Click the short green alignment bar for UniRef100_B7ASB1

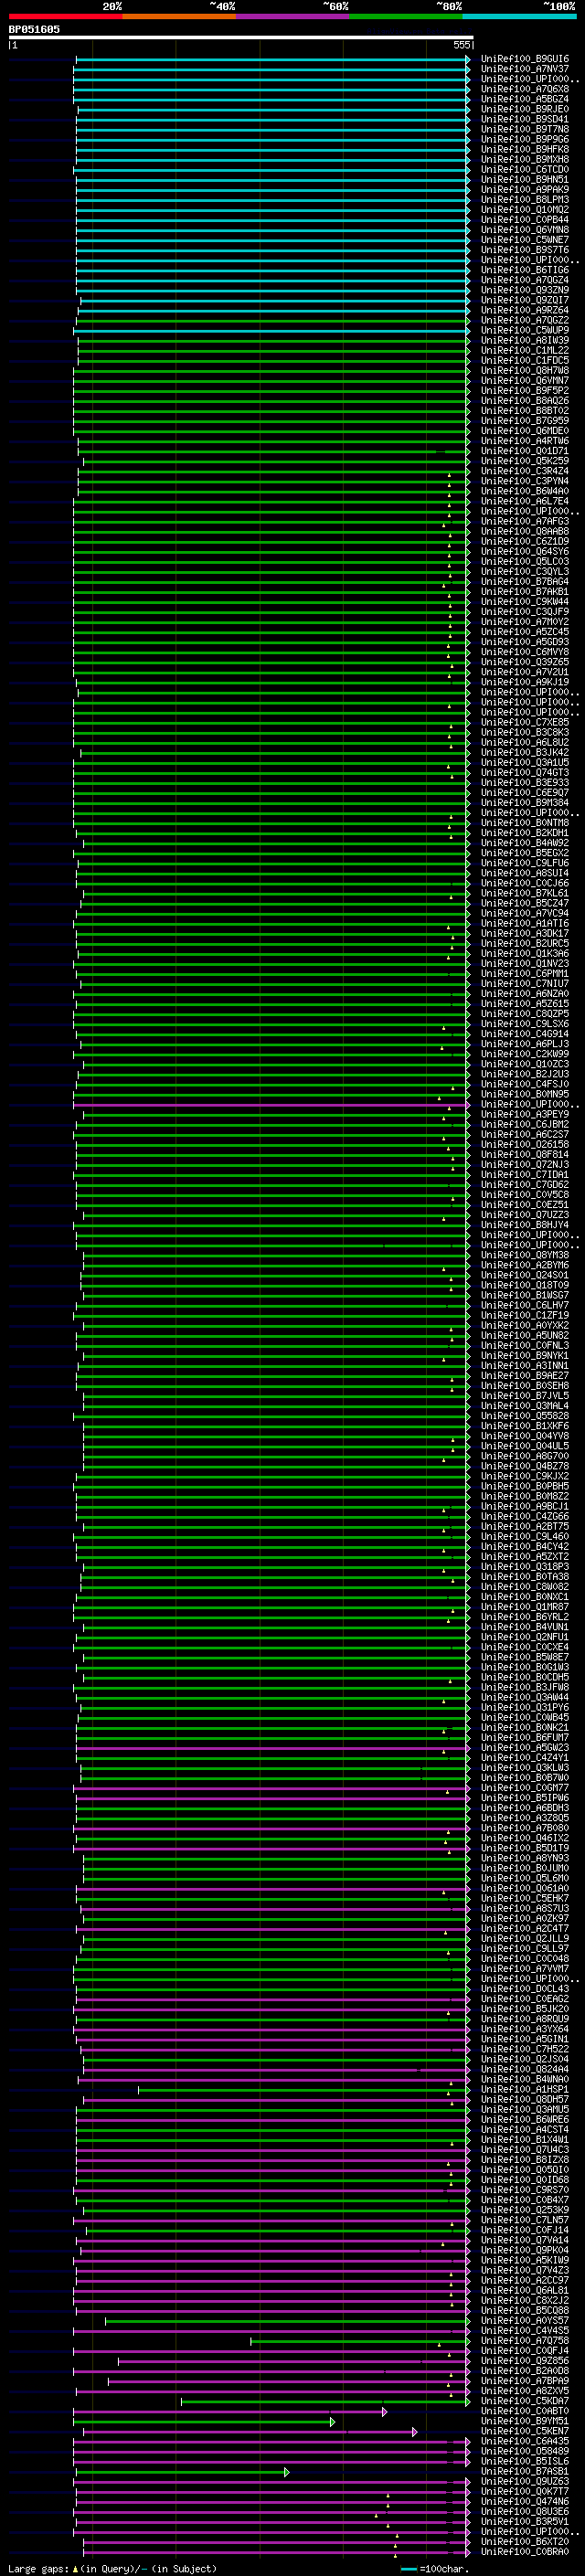[181, 2472]
